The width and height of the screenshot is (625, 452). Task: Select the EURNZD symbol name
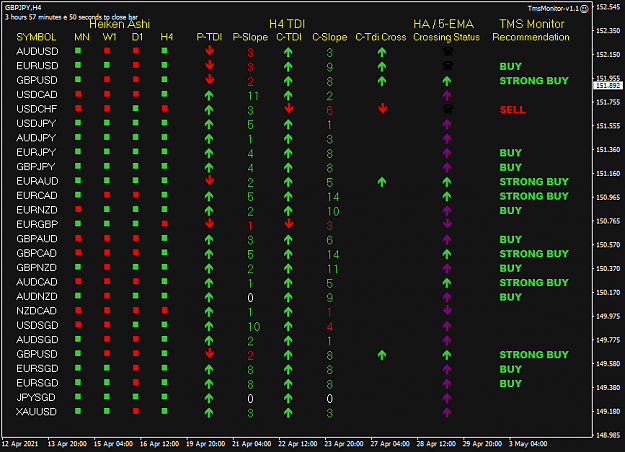pyautogui.click(x=37, y=210)
